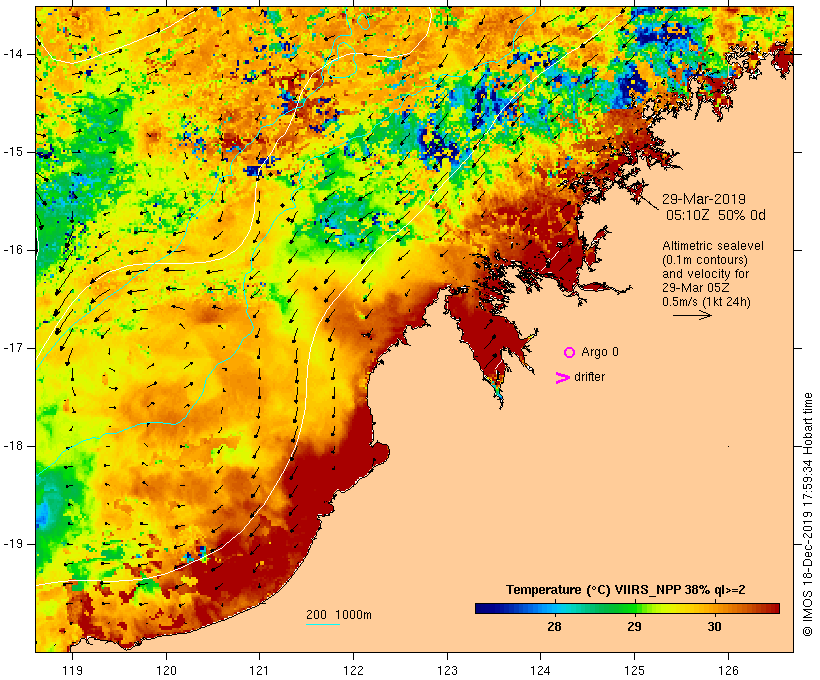Click latitude axis label -15
This screenshot has width=820, height=680.
click(x=12, y=152)
